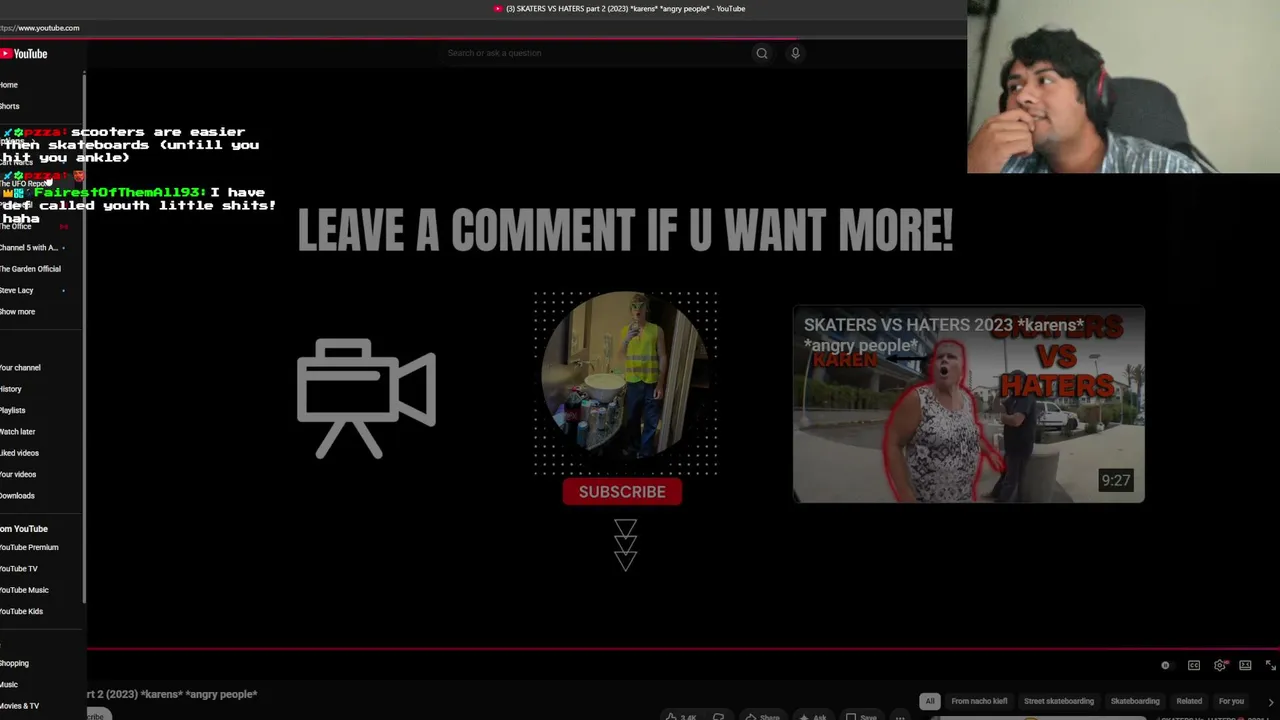Switch to theater mode
1280x720 pixels.
point(1245,665)
